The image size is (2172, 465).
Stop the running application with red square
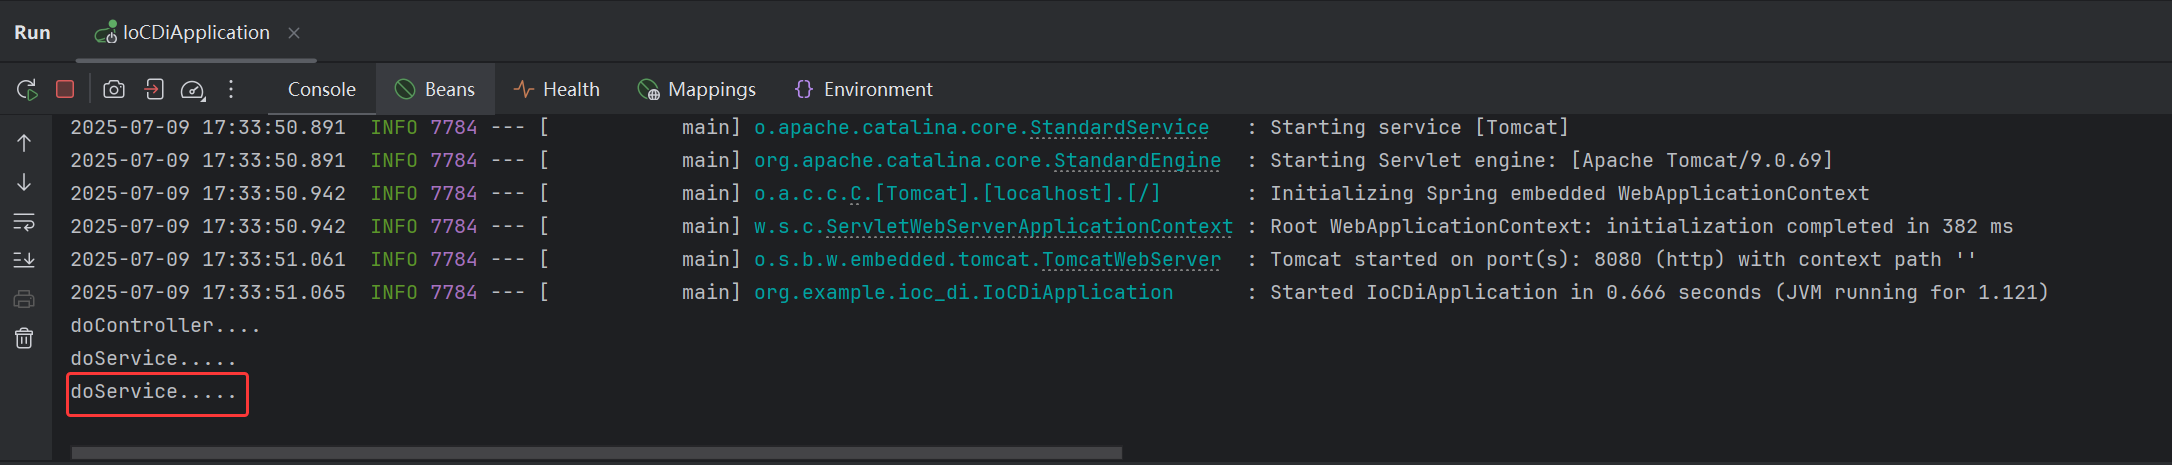point(65,89)
